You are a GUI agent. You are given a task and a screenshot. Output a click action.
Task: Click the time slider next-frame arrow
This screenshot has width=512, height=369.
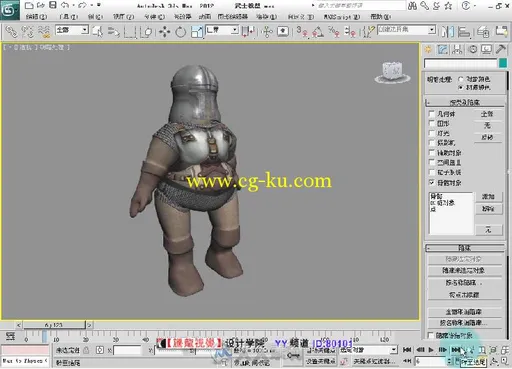[89, 324]
